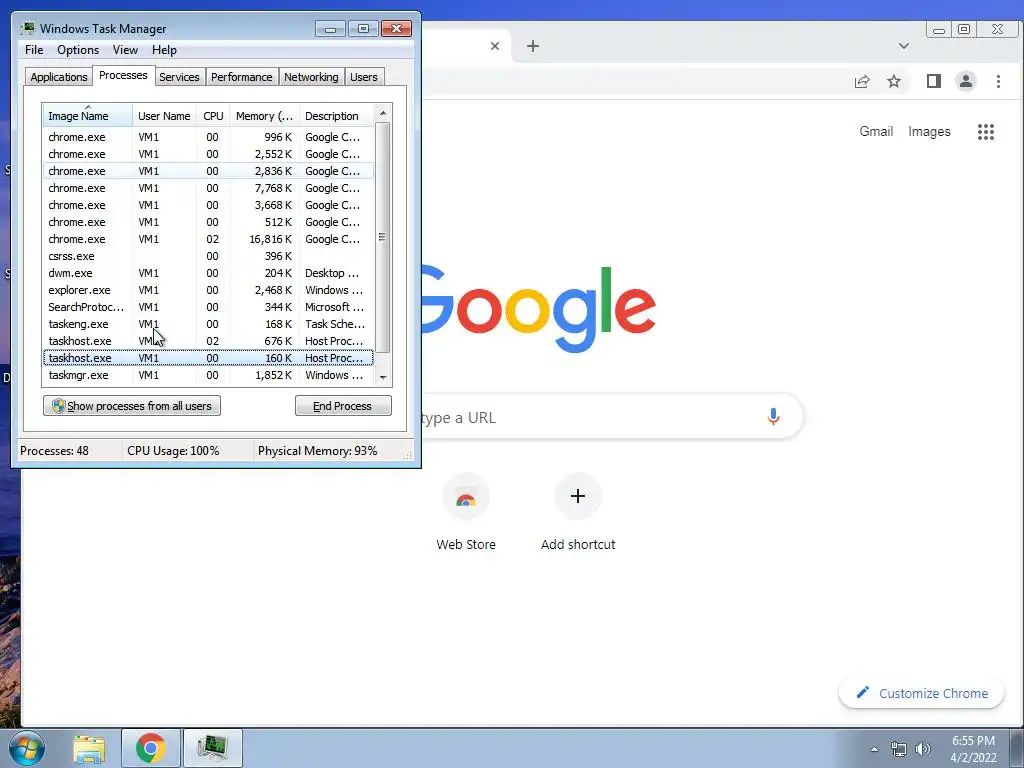The image size is (1024, 768).
Task: Select the SearchProtoc... process row
Action: point(208,307)
